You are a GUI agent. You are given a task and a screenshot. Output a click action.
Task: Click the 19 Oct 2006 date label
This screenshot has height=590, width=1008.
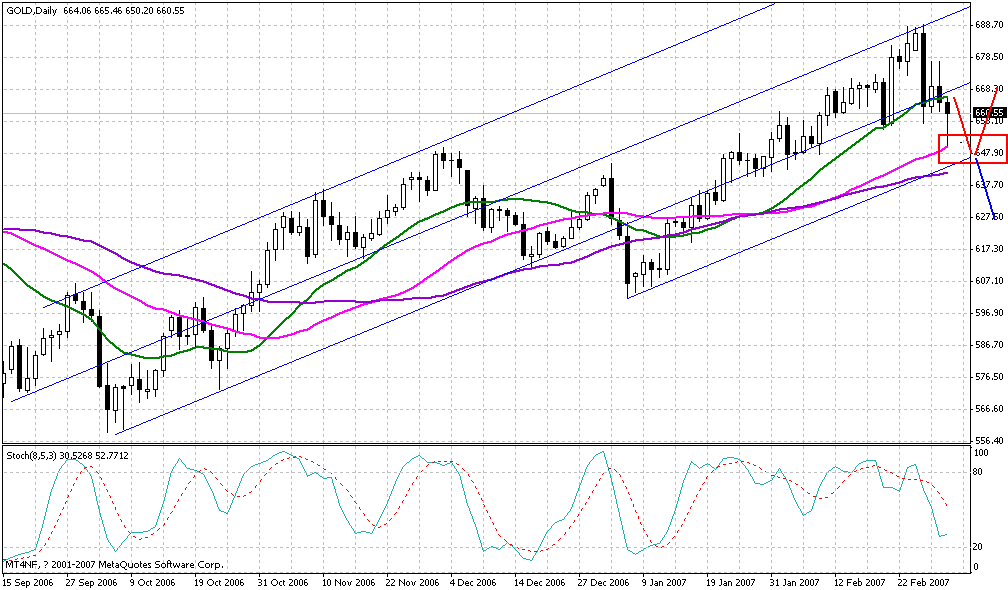pos(219,582)
